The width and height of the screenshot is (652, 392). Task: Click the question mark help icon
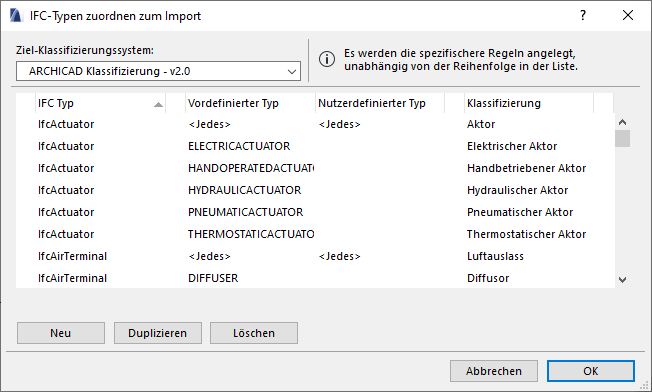click(583, 15)
